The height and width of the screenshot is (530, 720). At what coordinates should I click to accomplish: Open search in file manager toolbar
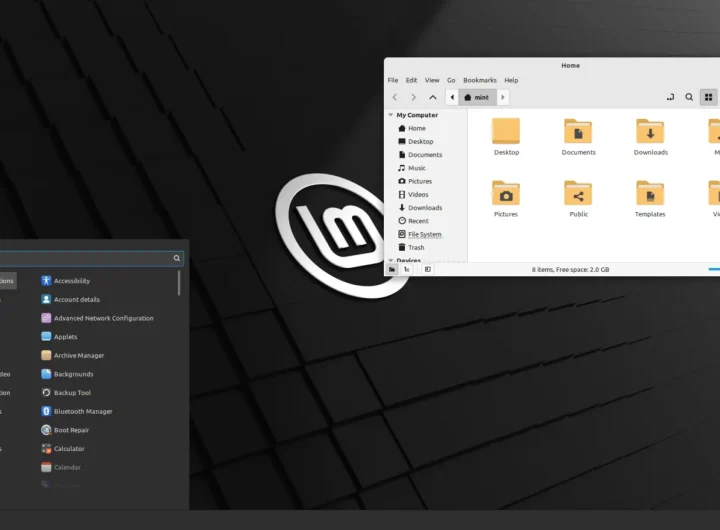pos(689,97)
